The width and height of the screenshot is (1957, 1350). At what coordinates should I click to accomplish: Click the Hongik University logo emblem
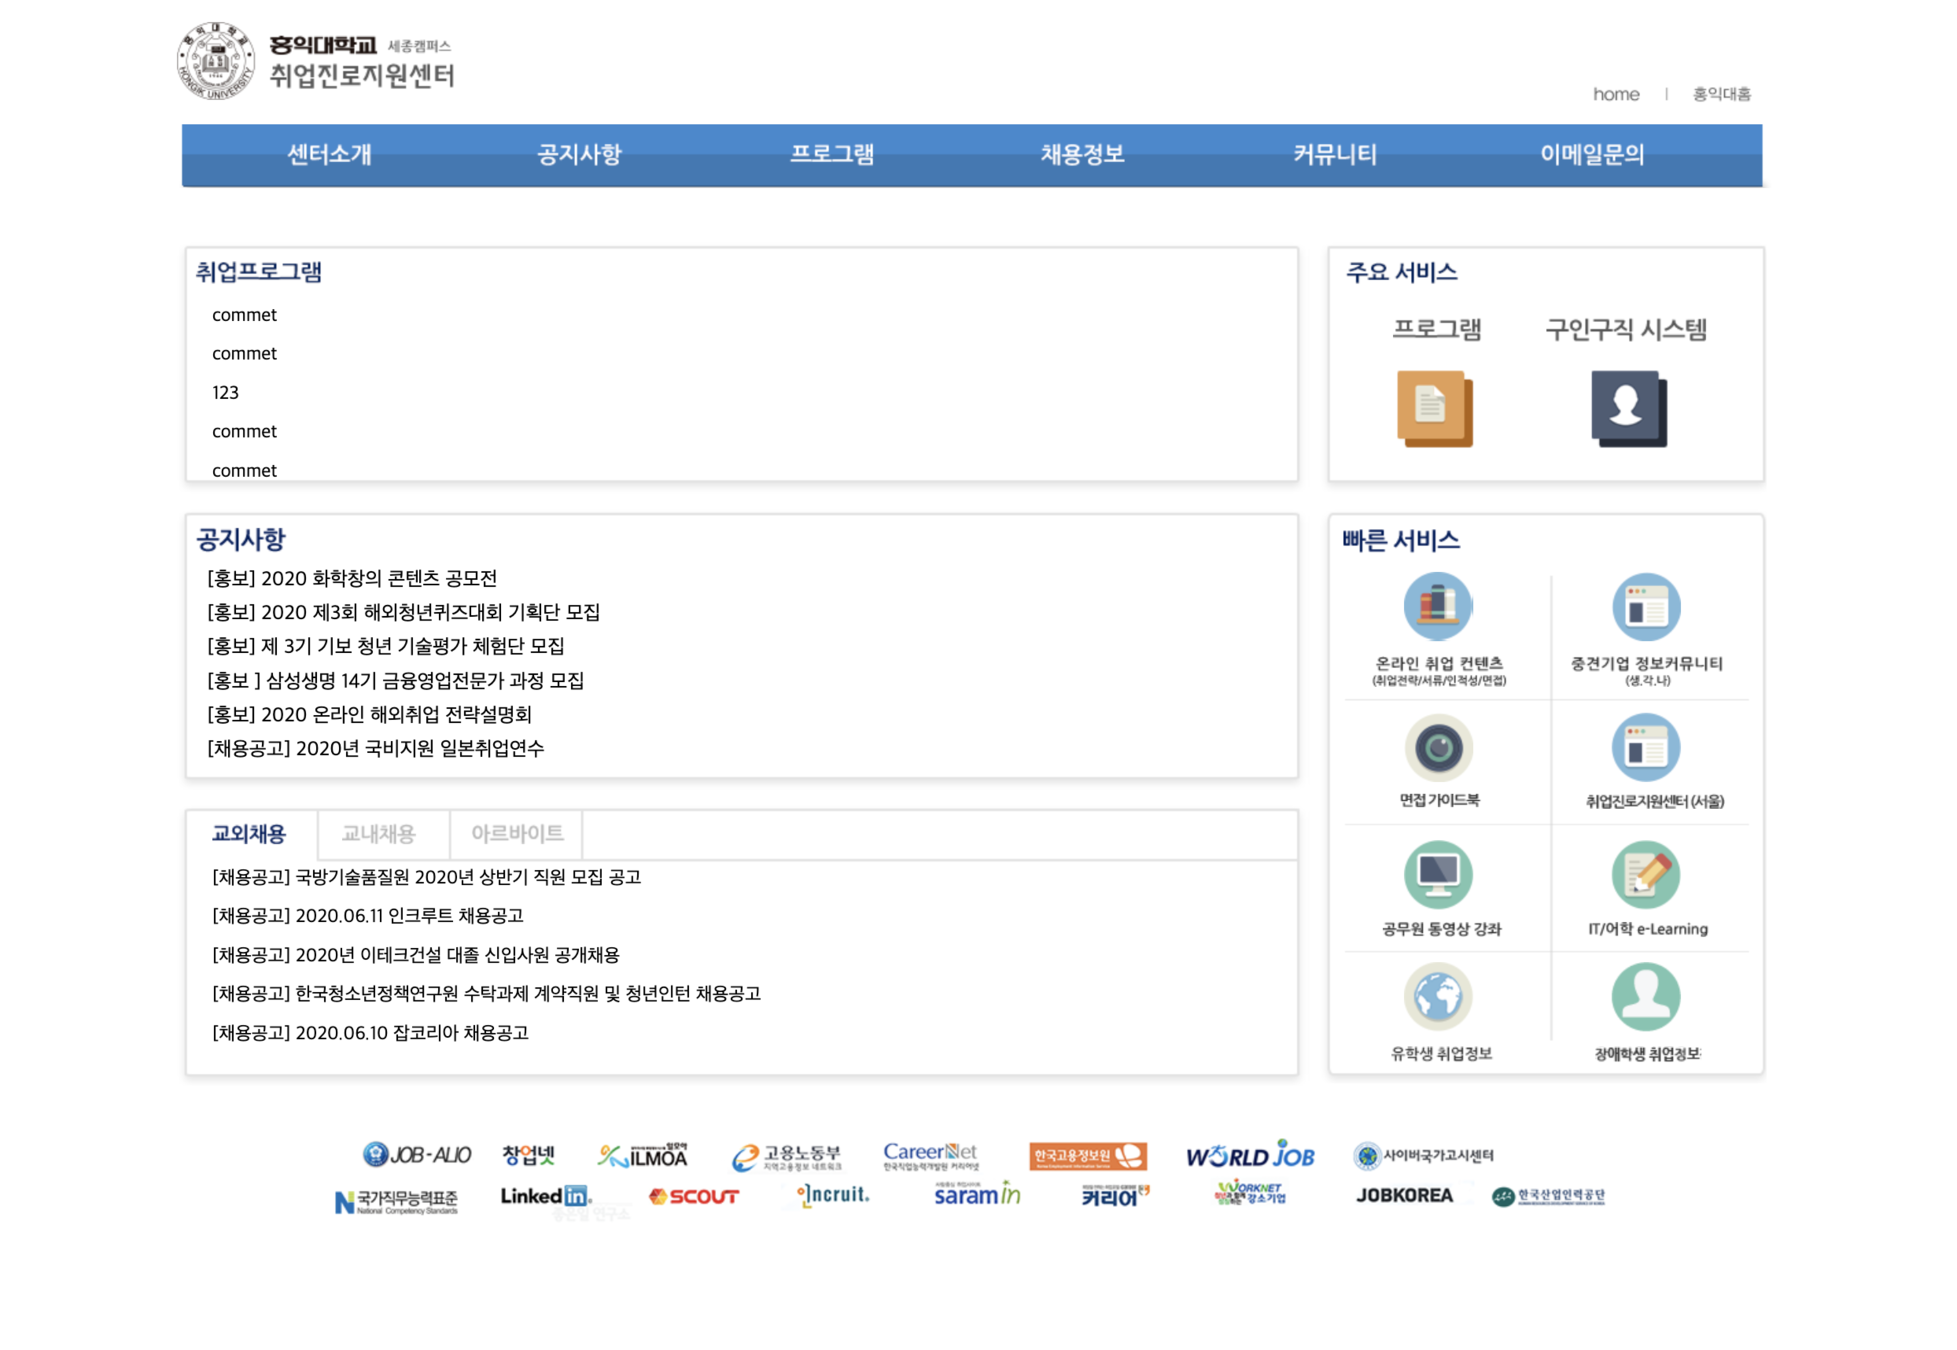click(216, 60)
